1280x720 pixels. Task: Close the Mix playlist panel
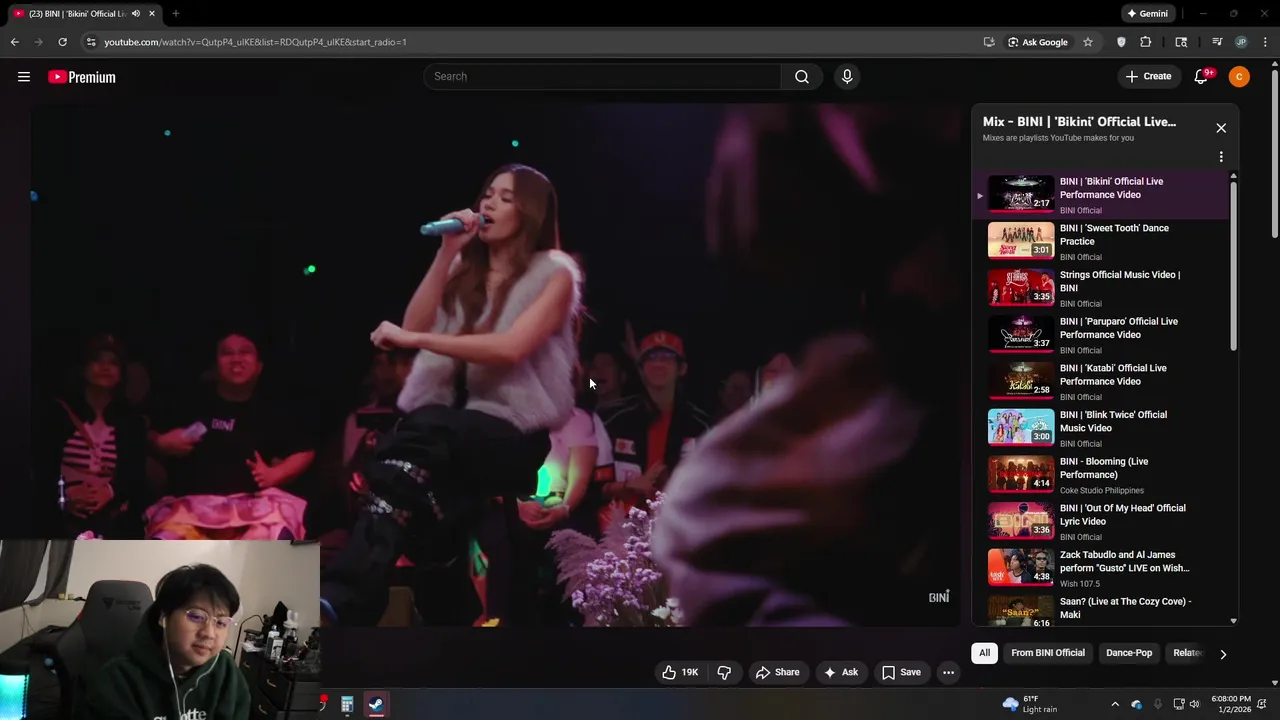(1221, 128)
